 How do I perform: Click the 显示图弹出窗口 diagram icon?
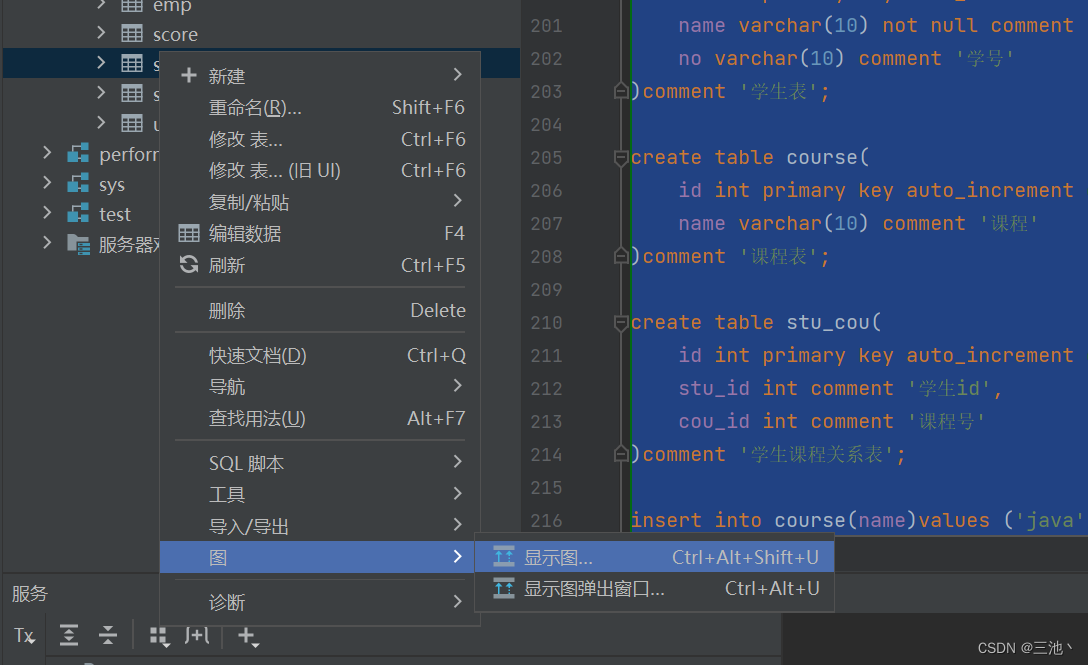coord(504,589)
